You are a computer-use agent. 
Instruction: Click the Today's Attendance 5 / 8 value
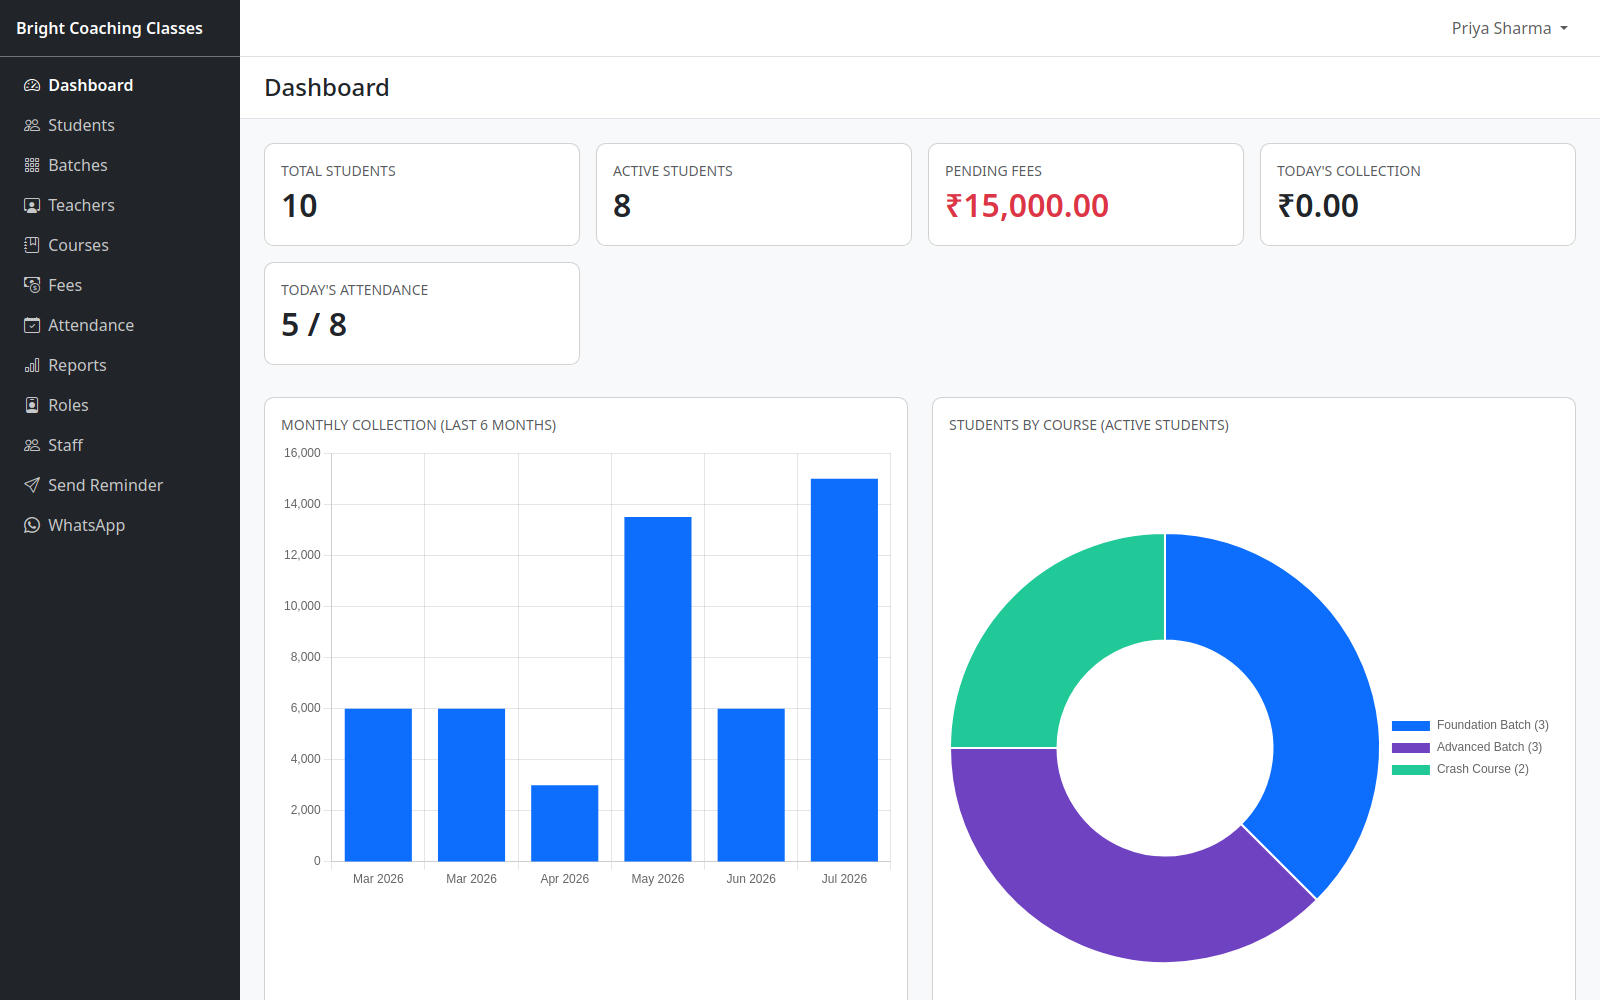click(314, 325)
